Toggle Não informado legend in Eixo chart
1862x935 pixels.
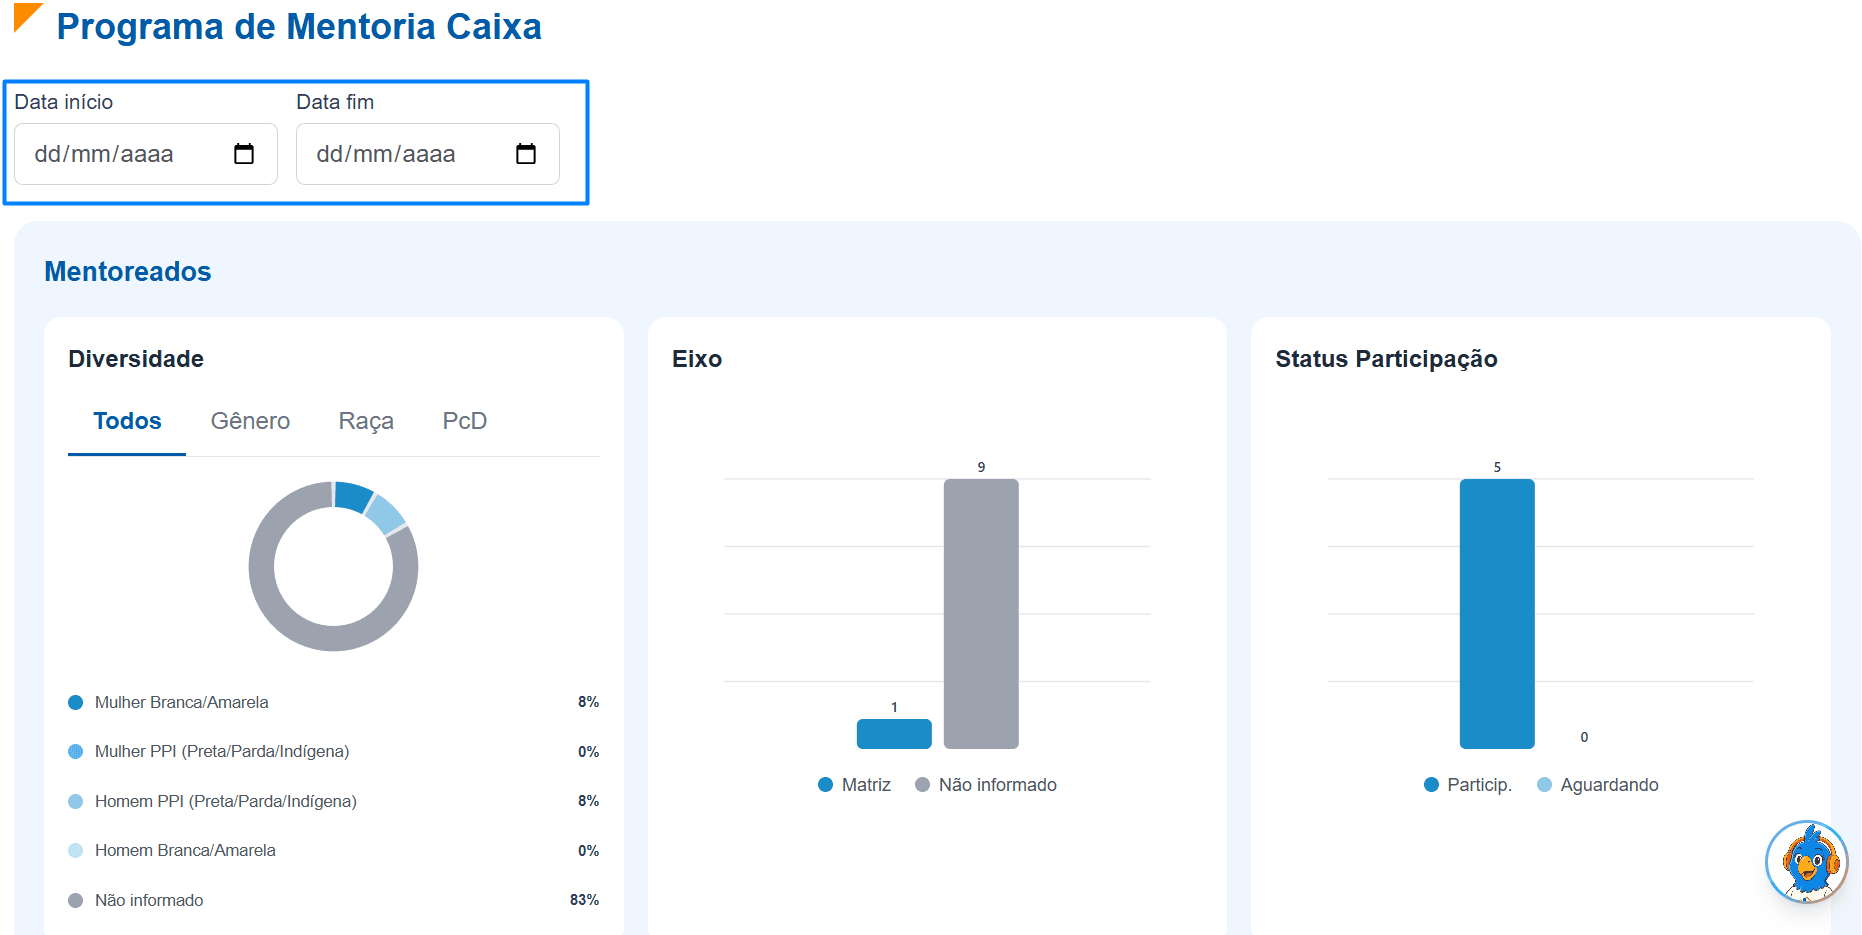pyautogui.click(x=986, y=785)
